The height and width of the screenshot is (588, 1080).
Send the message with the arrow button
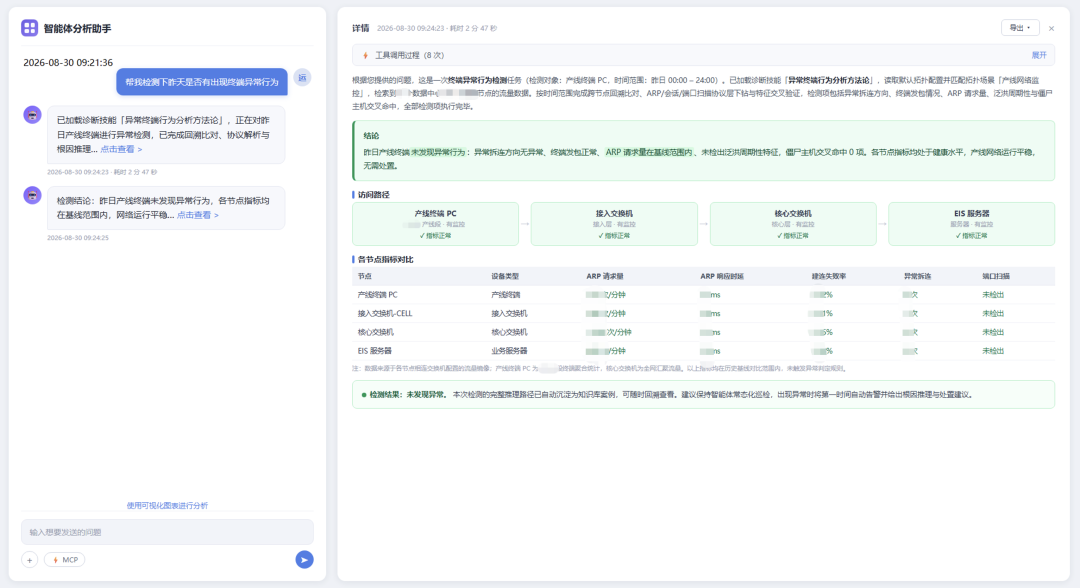tap(304, 560)
